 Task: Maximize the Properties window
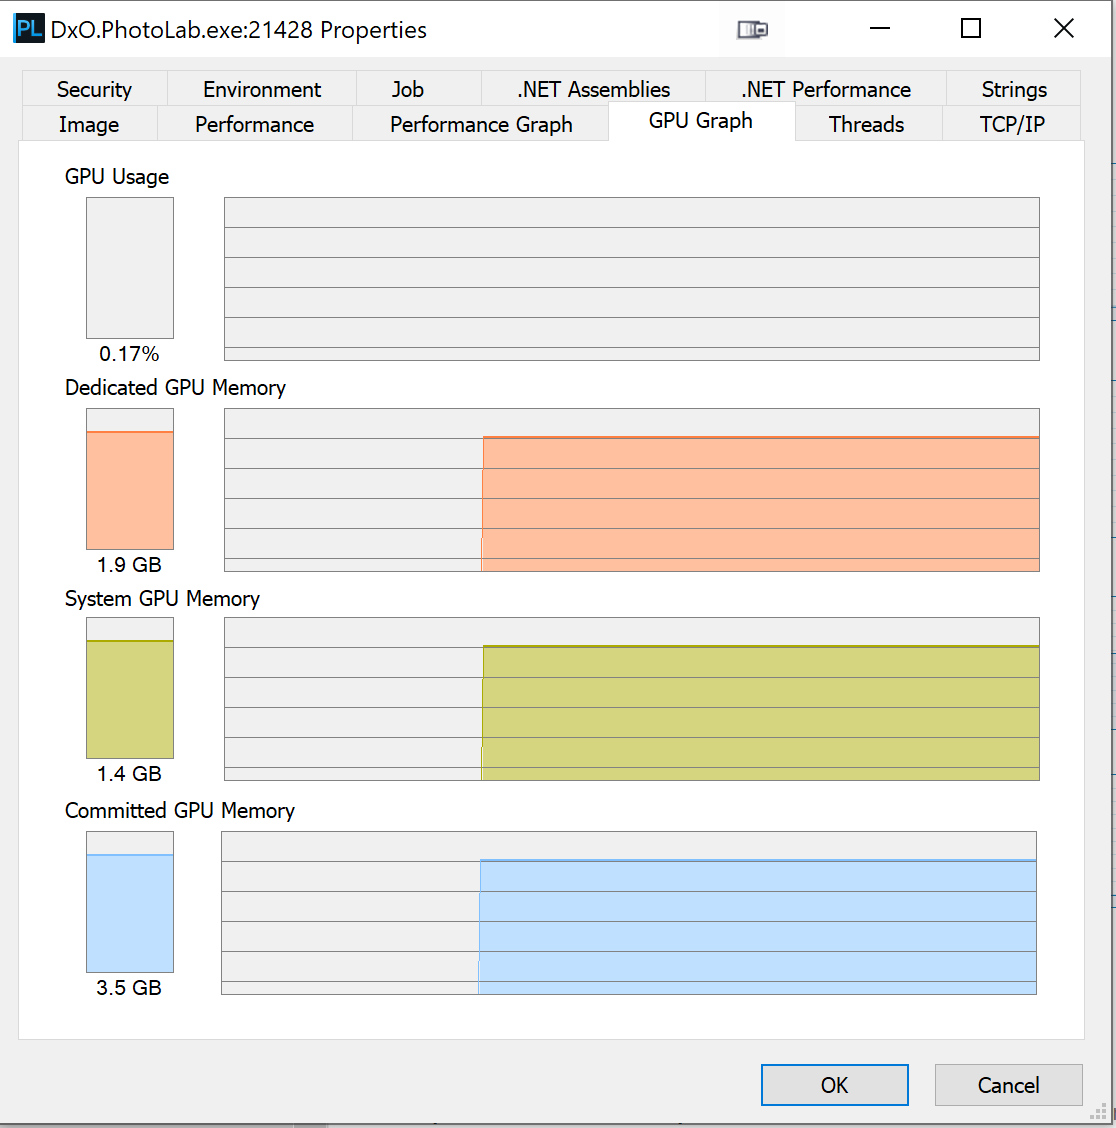970,29
